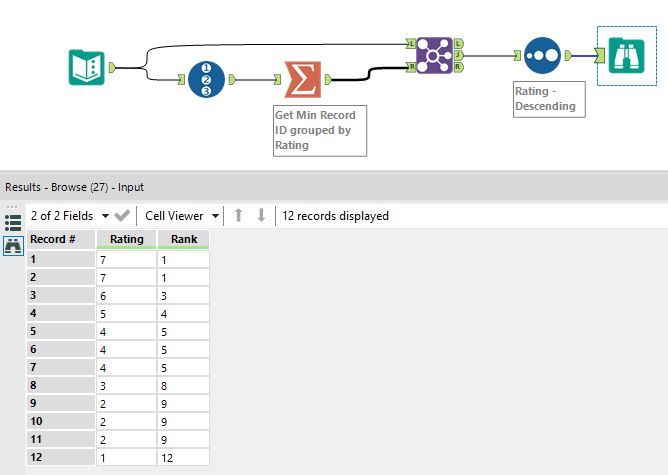This screenshot has width=668, height=475.
Task: Click the Rating column header
Action: tap(127, 239)
